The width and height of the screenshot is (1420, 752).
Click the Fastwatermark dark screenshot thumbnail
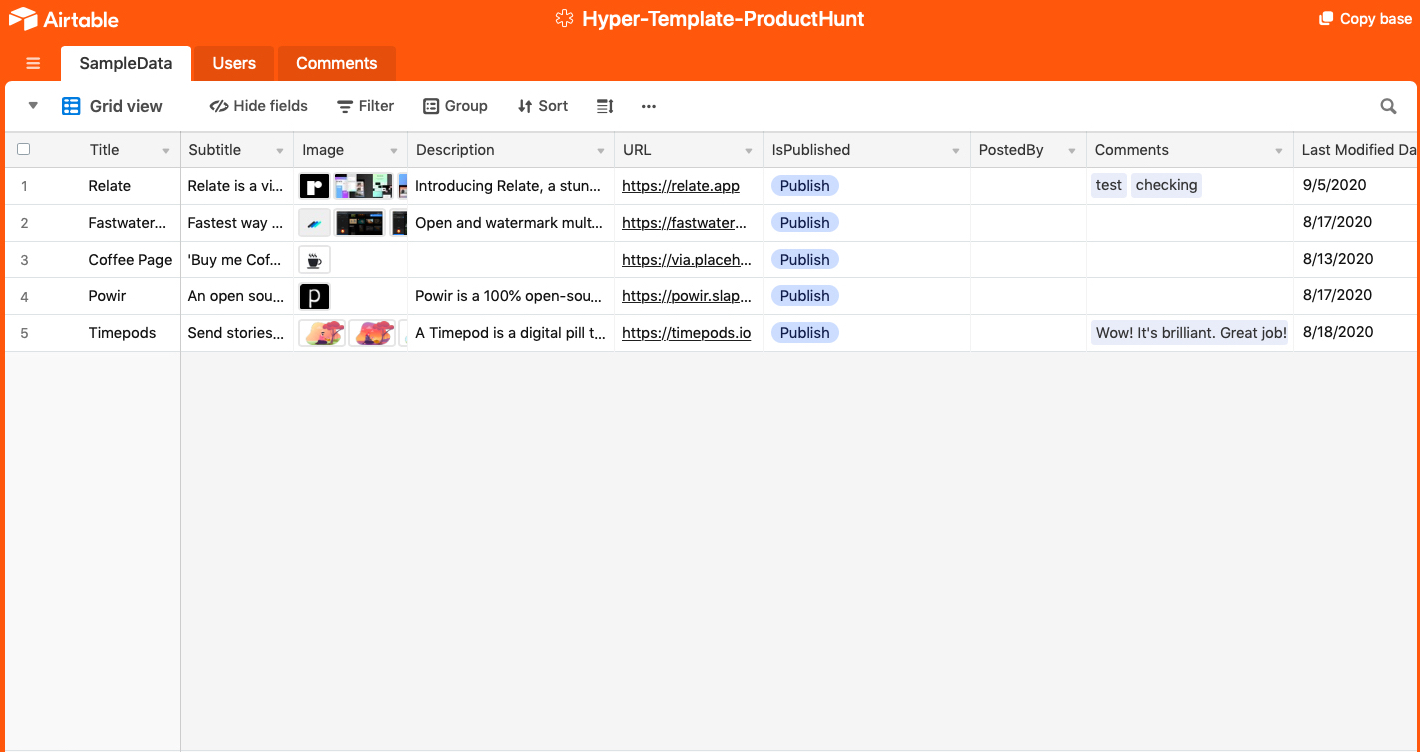click(360, 223)
